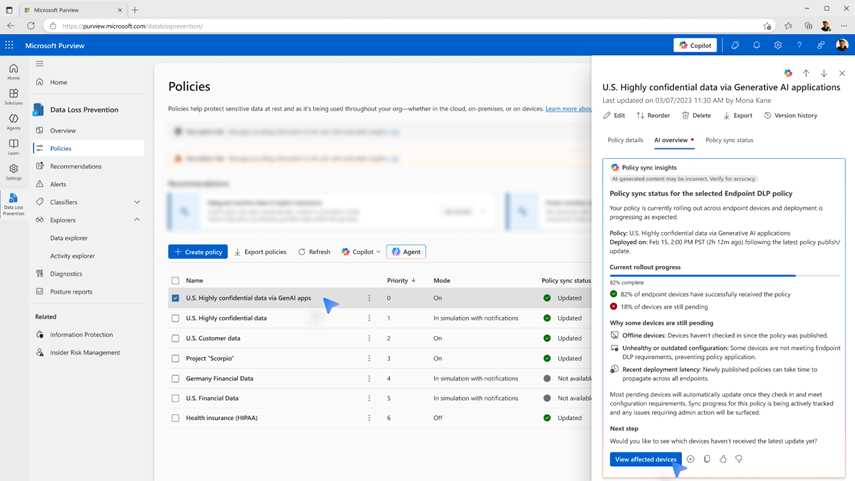The width and height of the screenshot is (855, 481).
Task: Open Learn in the left rail
Action: pos(14,147)
